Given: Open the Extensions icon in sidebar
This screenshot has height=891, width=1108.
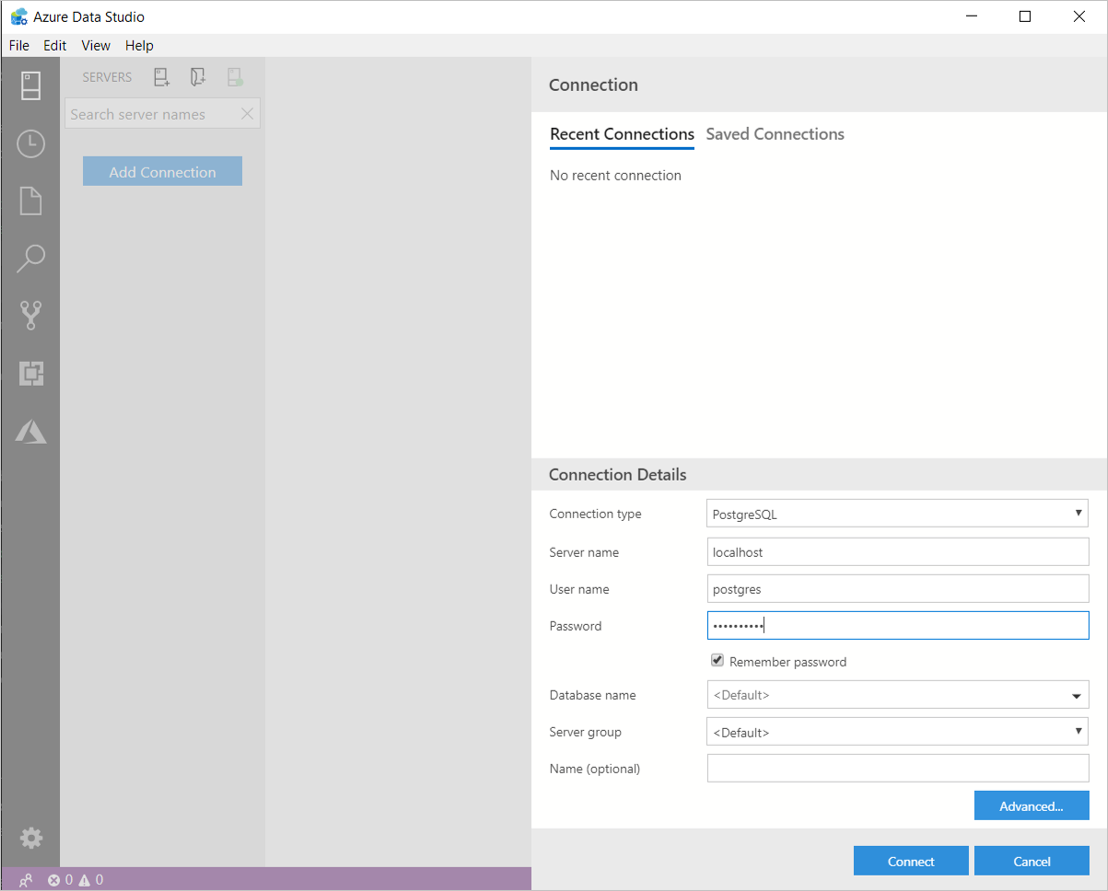Looking at the screenshot, I should [x=31, y=373].
